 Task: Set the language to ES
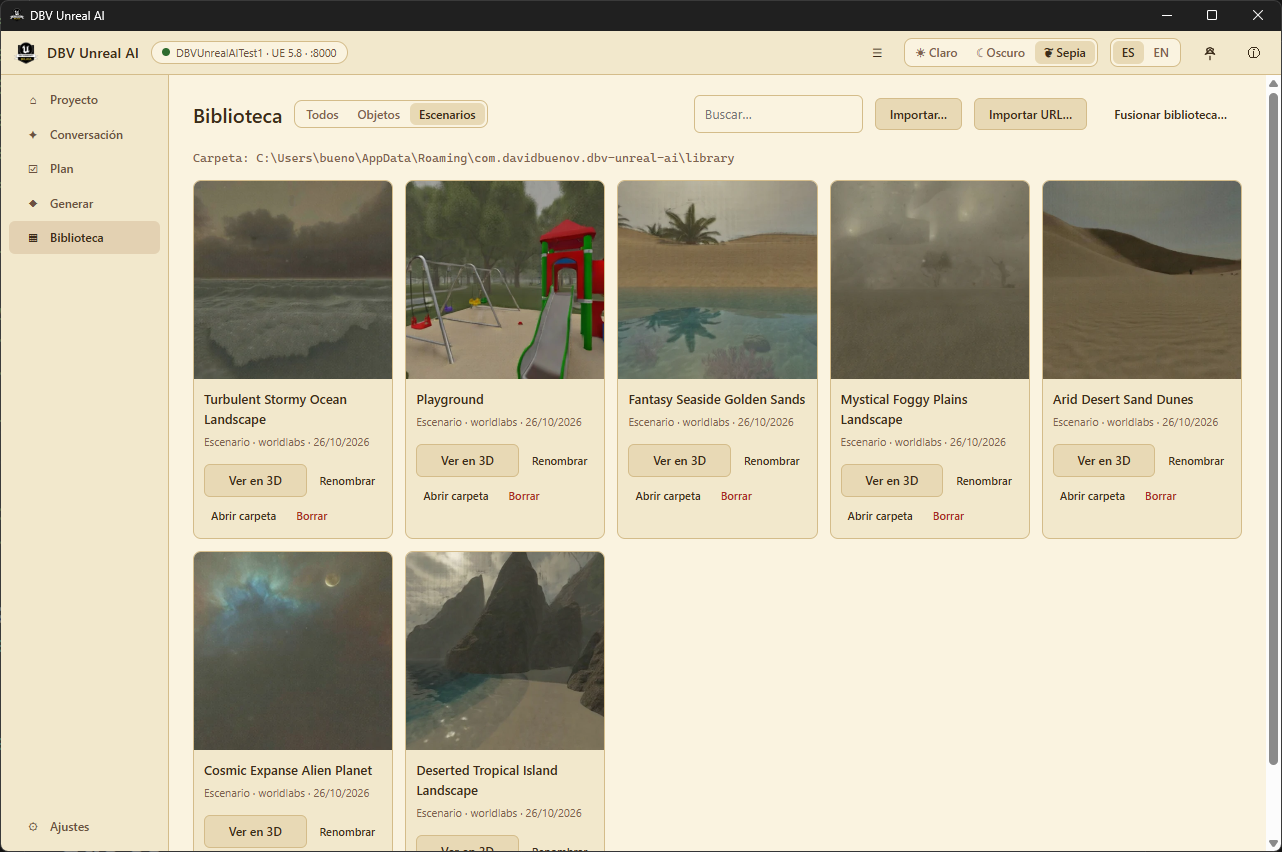click(x=1128, y=53)
